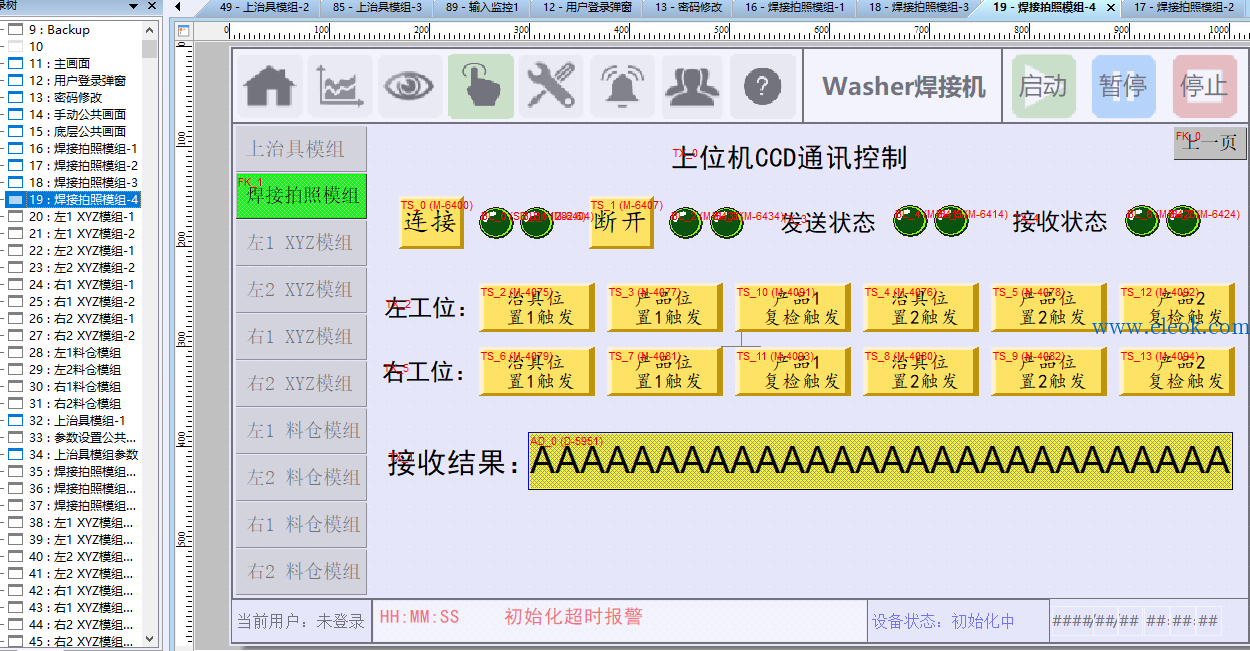Select the green touch-hand manual icon
The width and height of the screenshot is (1250, 651).
click(481, 87)
